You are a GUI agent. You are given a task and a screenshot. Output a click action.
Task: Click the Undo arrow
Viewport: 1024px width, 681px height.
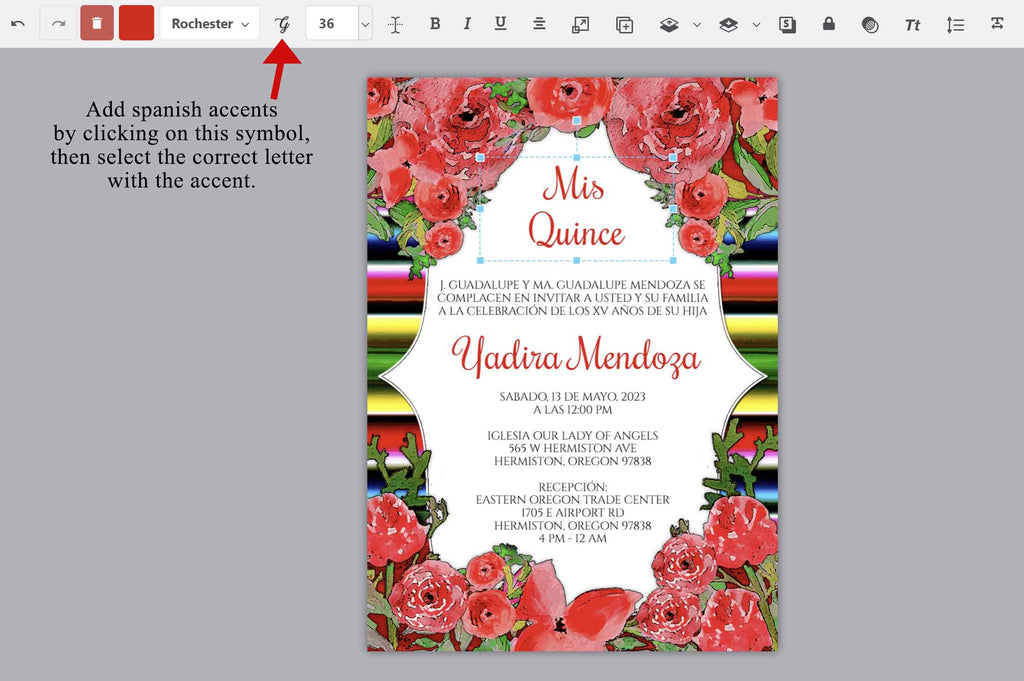point(18,22)
